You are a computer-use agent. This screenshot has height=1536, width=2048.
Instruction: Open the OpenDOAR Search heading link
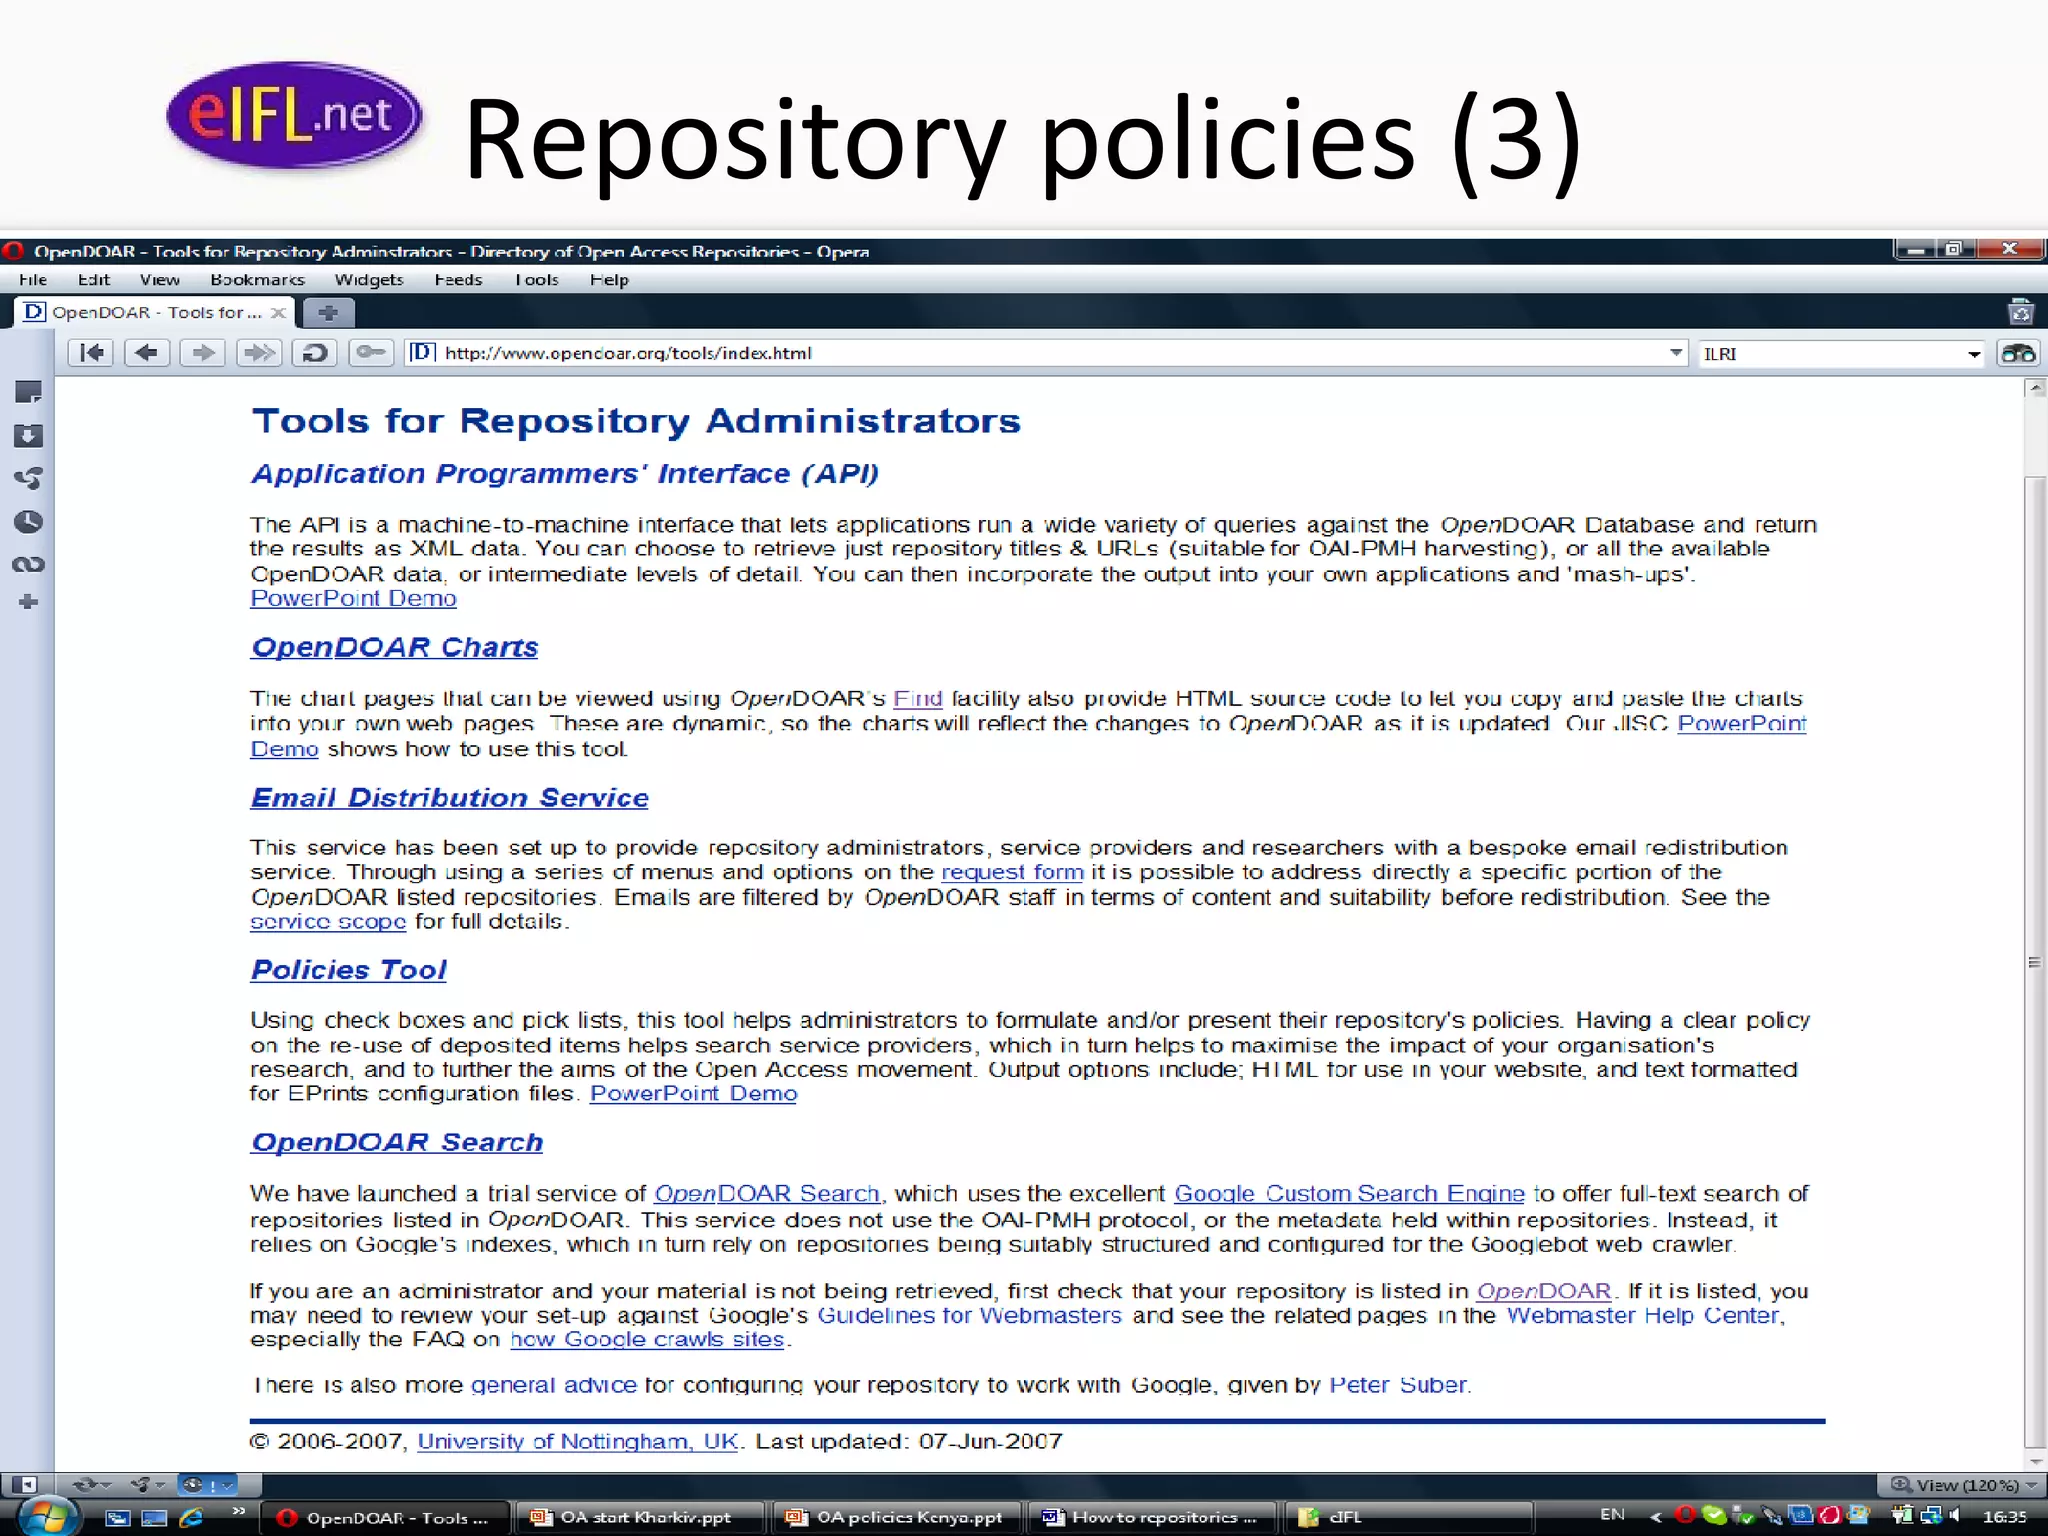click(396, 1142)
